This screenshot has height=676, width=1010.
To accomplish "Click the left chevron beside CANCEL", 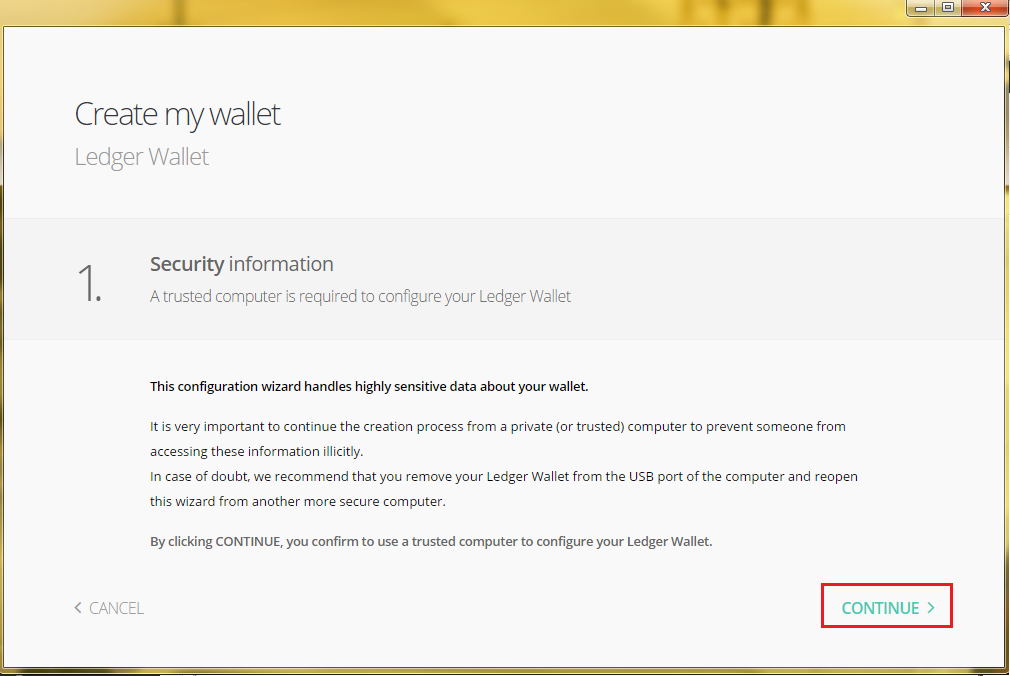I will click(78, 608).
